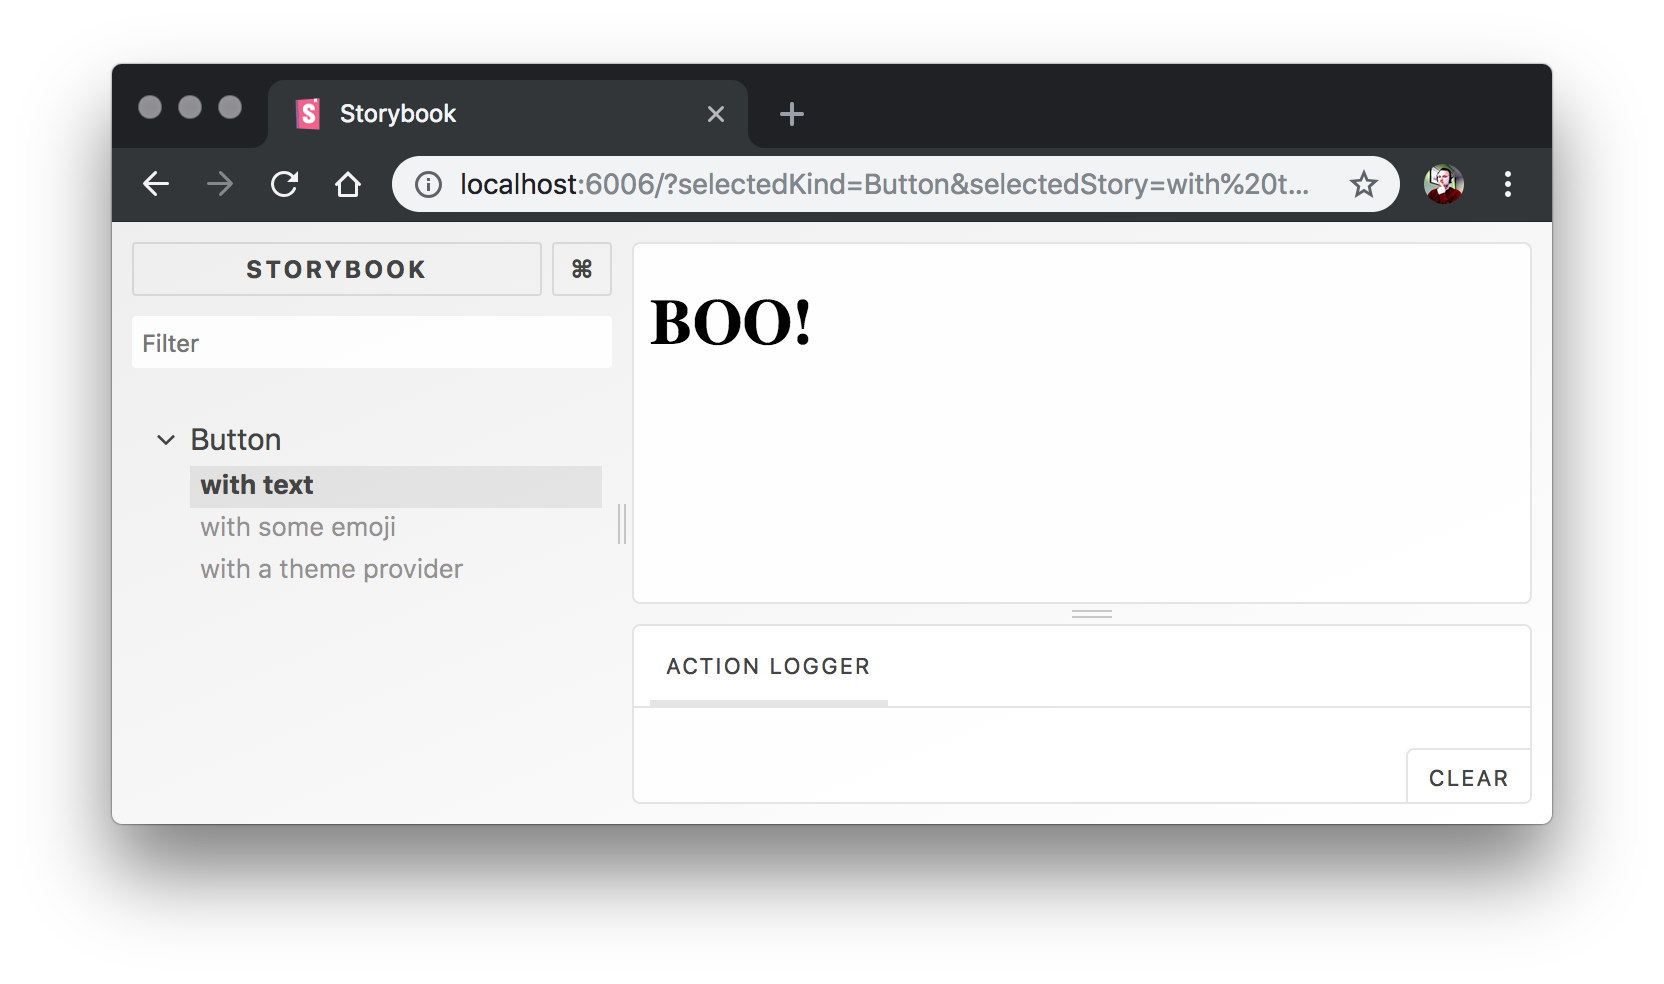Open the keyboard shortcuts command-key button

click(582, 269)
